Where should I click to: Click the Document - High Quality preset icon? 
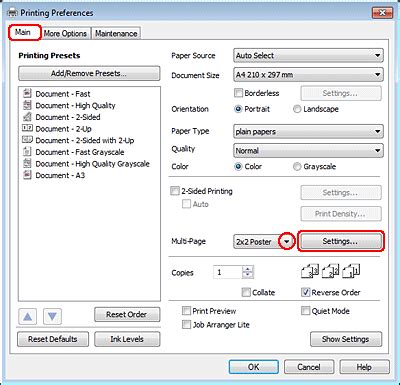coord(27,105)
